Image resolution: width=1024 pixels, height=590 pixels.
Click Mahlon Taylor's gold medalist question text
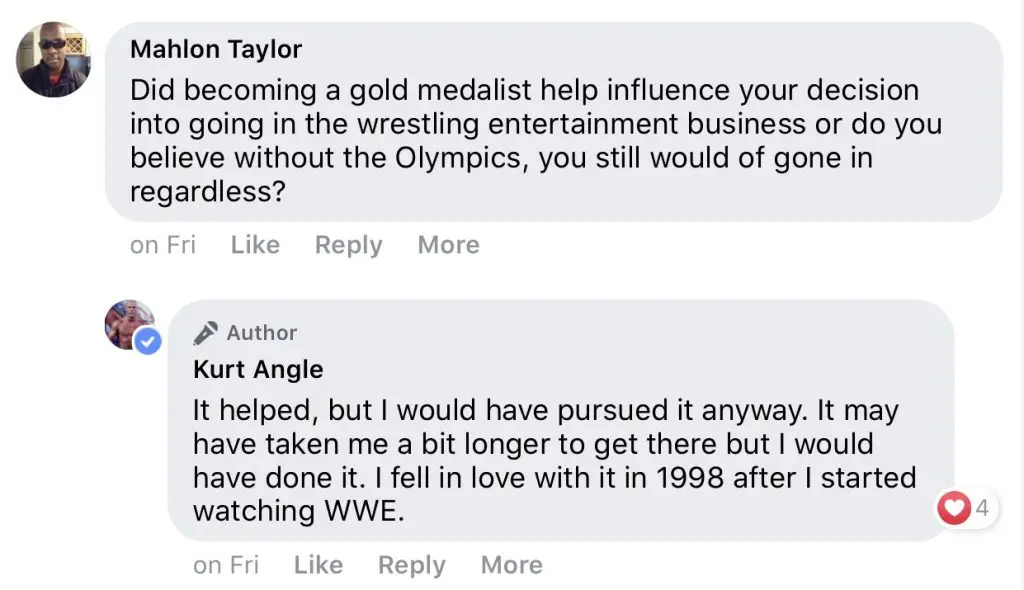pyautogui.click(x=535, y=140)
